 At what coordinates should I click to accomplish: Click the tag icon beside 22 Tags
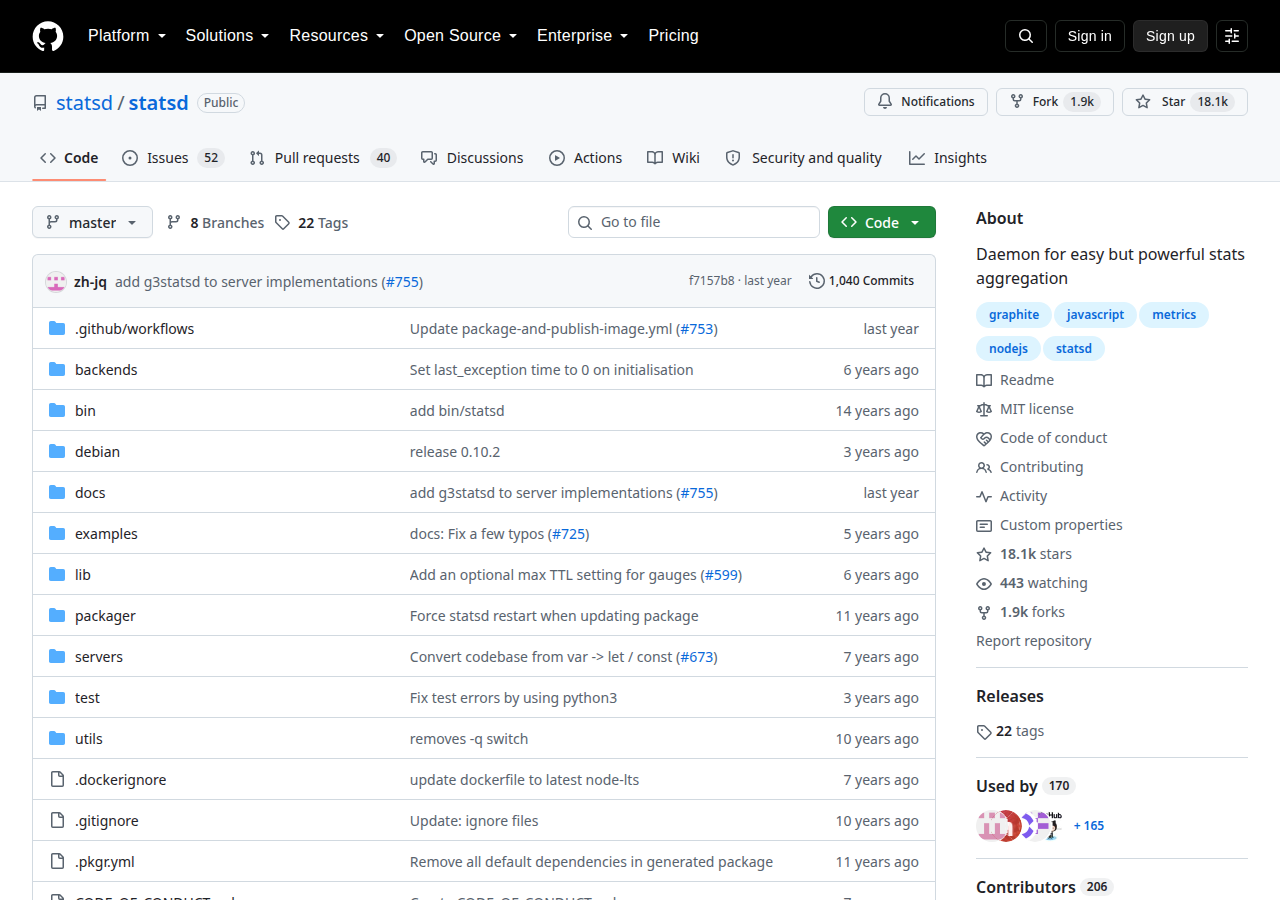click(283, 223)
